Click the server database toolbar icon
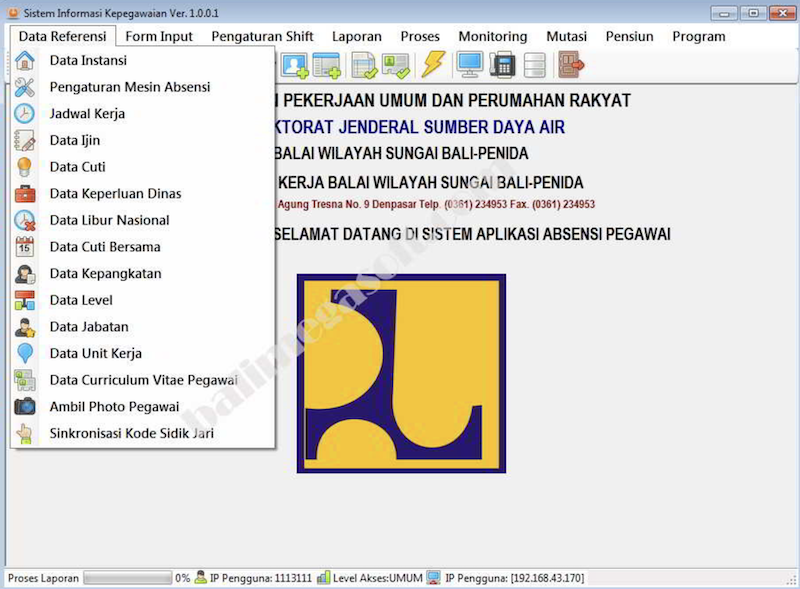 [535, 65]
